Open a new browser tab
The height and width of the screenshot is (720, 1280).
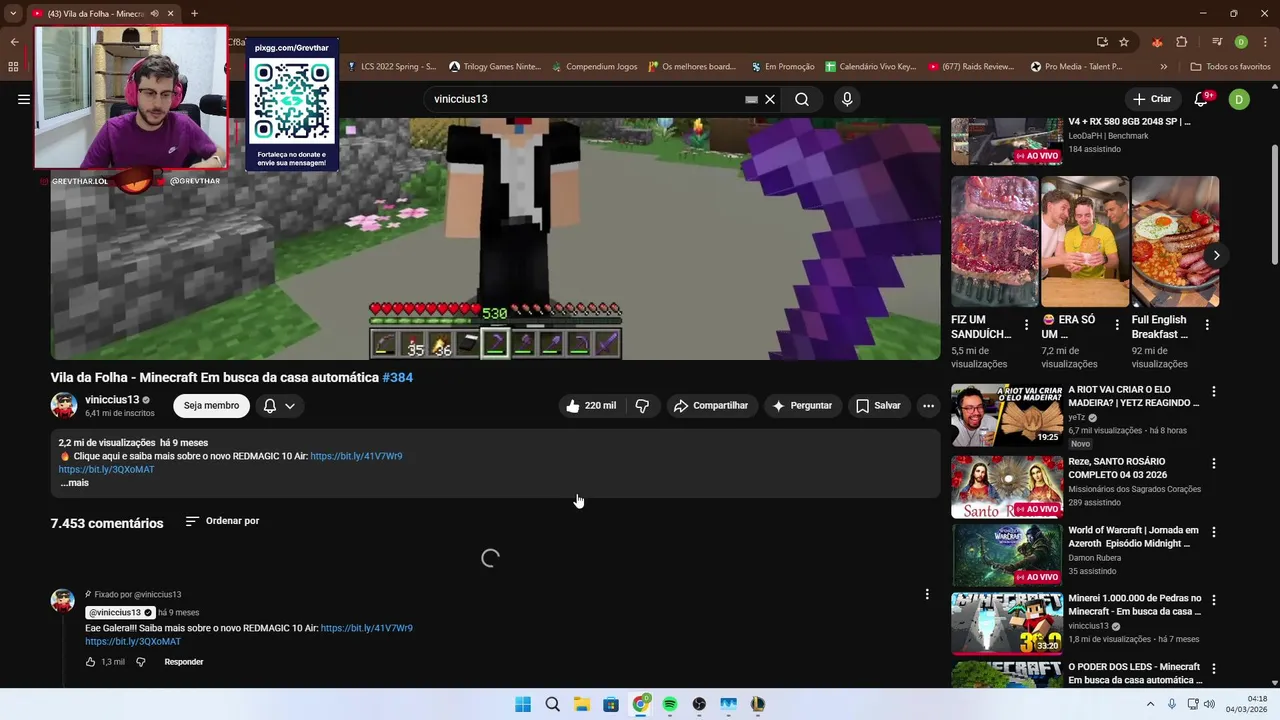pos(194,14)
